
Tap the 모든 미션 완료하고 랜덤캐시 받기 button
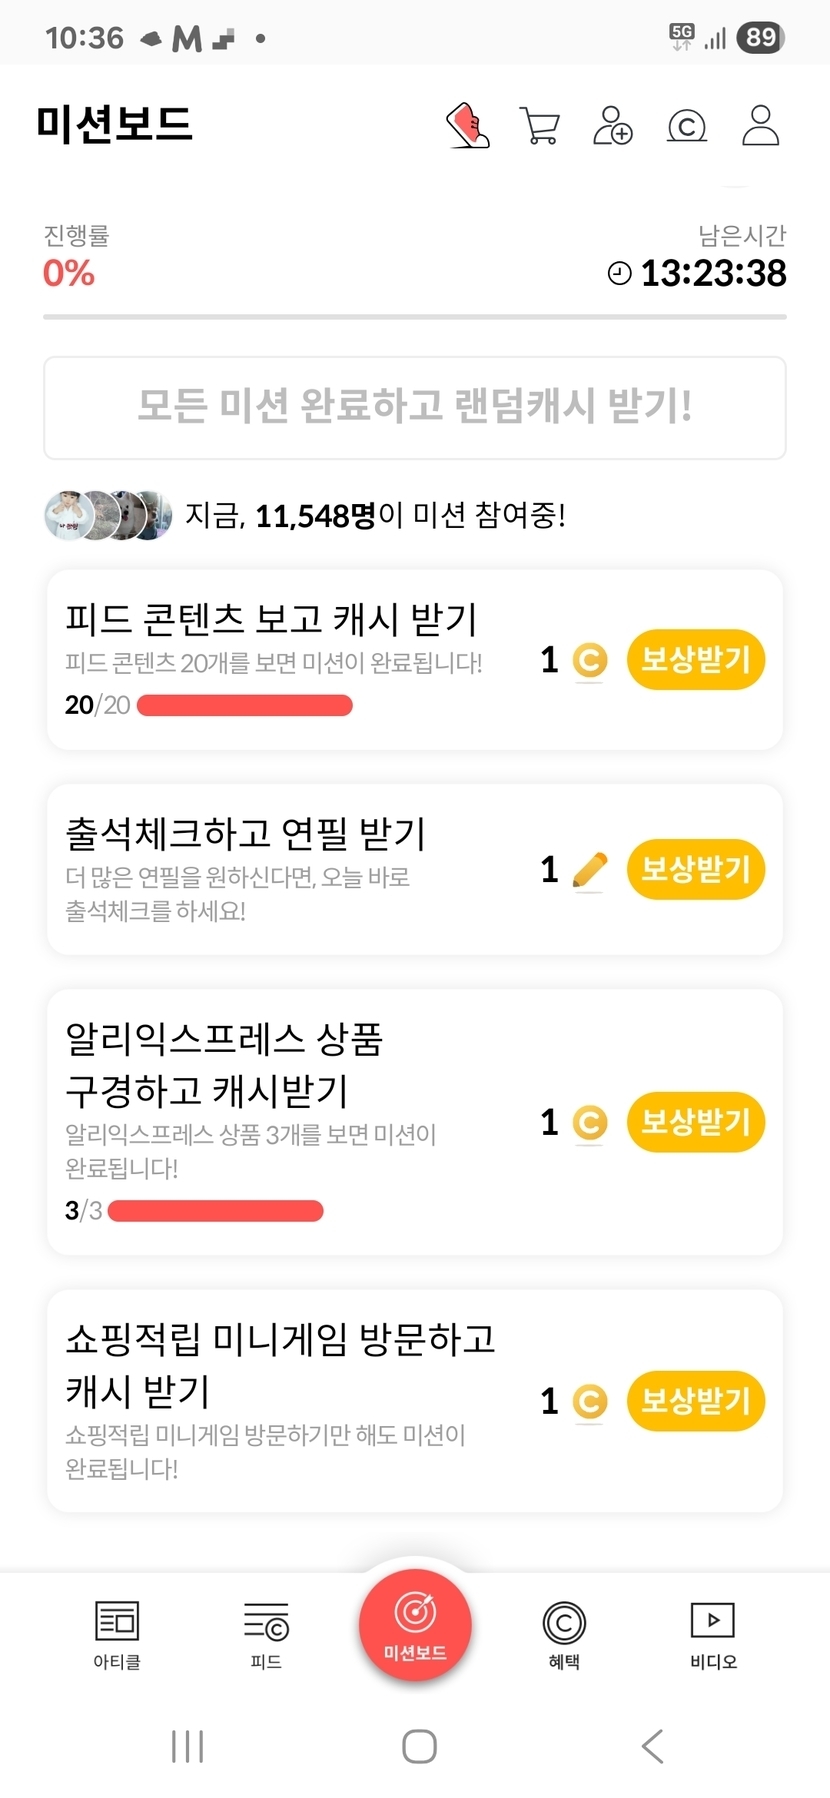[x=415, y=407]
